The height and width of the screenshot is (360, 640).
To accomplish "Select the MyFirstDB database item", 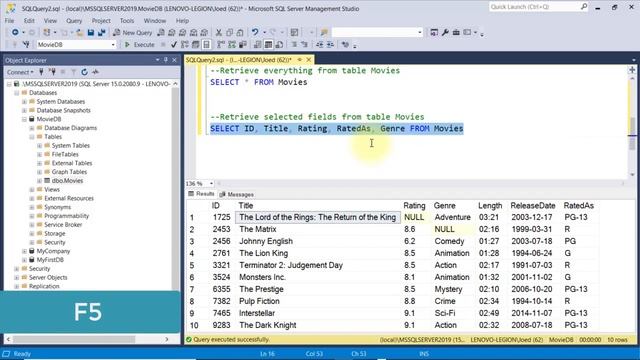I will [x=50, y=260].
